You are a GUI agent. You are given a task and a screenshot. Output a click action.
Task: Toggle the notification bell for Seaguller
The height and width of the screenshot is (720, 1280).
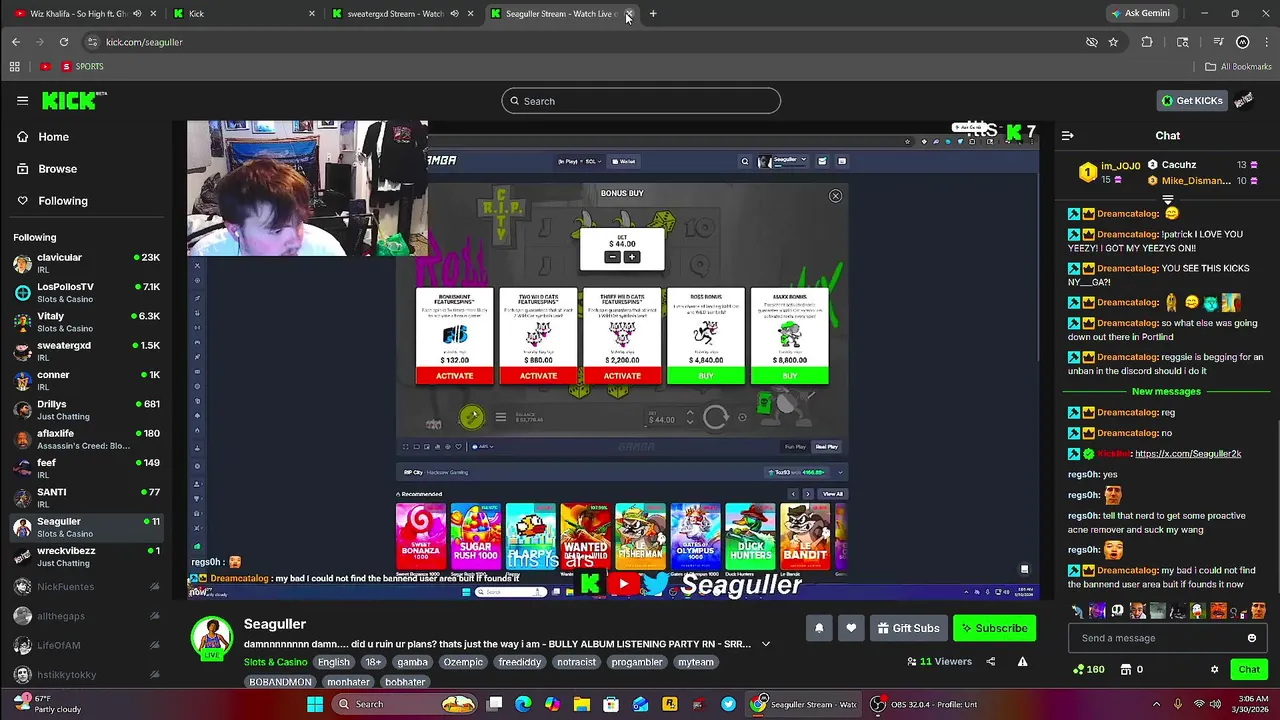[819, 628]
